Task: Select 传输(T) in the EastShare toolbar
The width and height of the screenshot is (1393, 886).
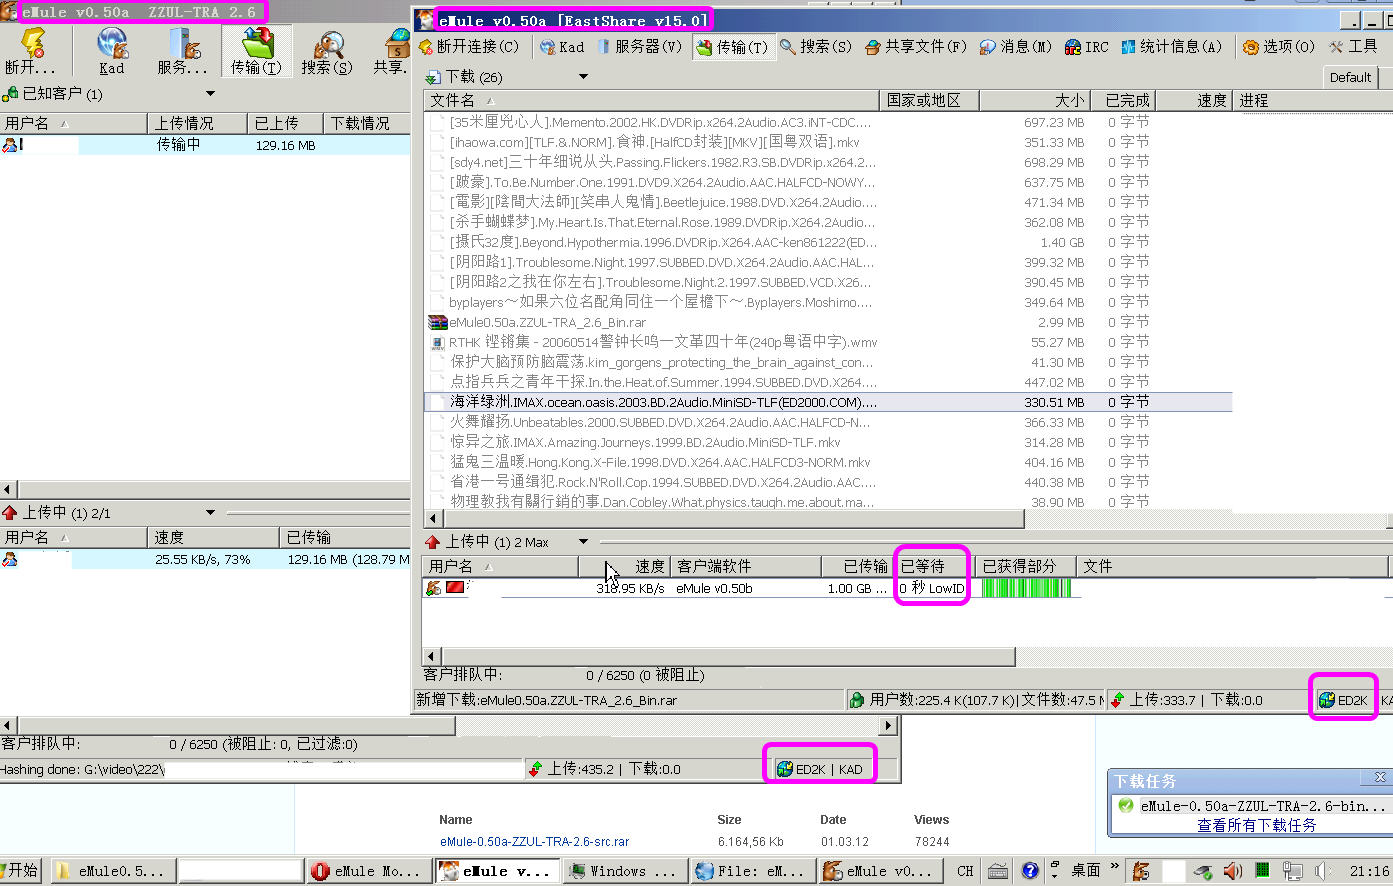Action: pyautogui.click(x=732, y=47)
